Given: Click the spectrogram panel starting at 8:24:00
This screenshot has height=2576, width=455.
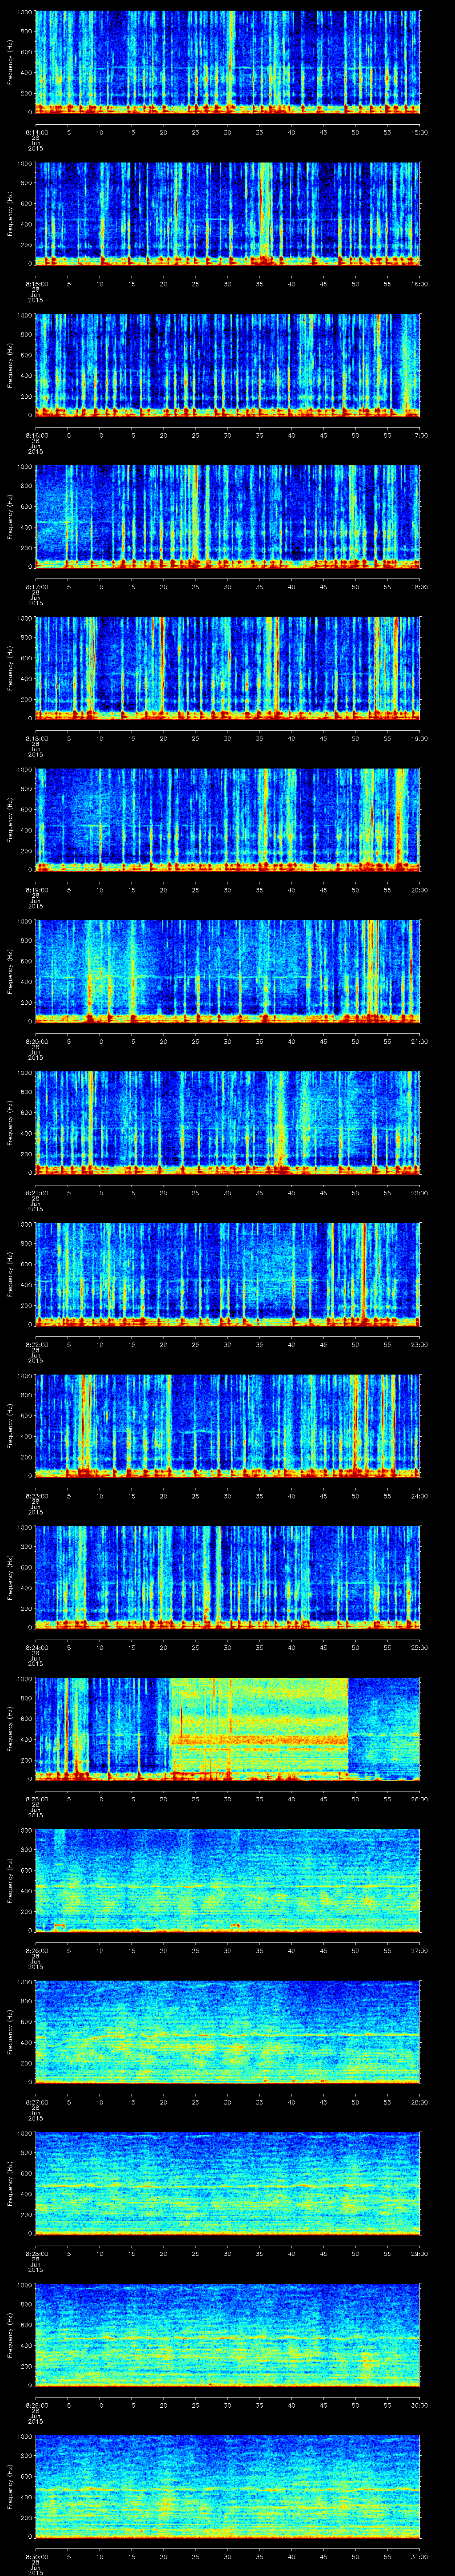Looking at the screenshot, I should click(228, 1577).
